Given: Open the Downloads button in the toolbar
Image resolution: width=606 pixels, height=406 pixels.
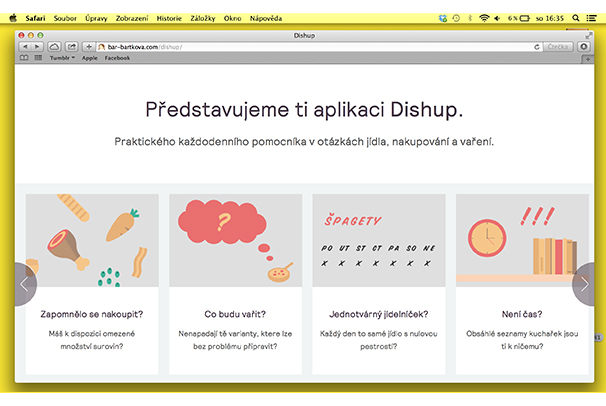Looking at the screenshot, I should click(x=583, y=47).
